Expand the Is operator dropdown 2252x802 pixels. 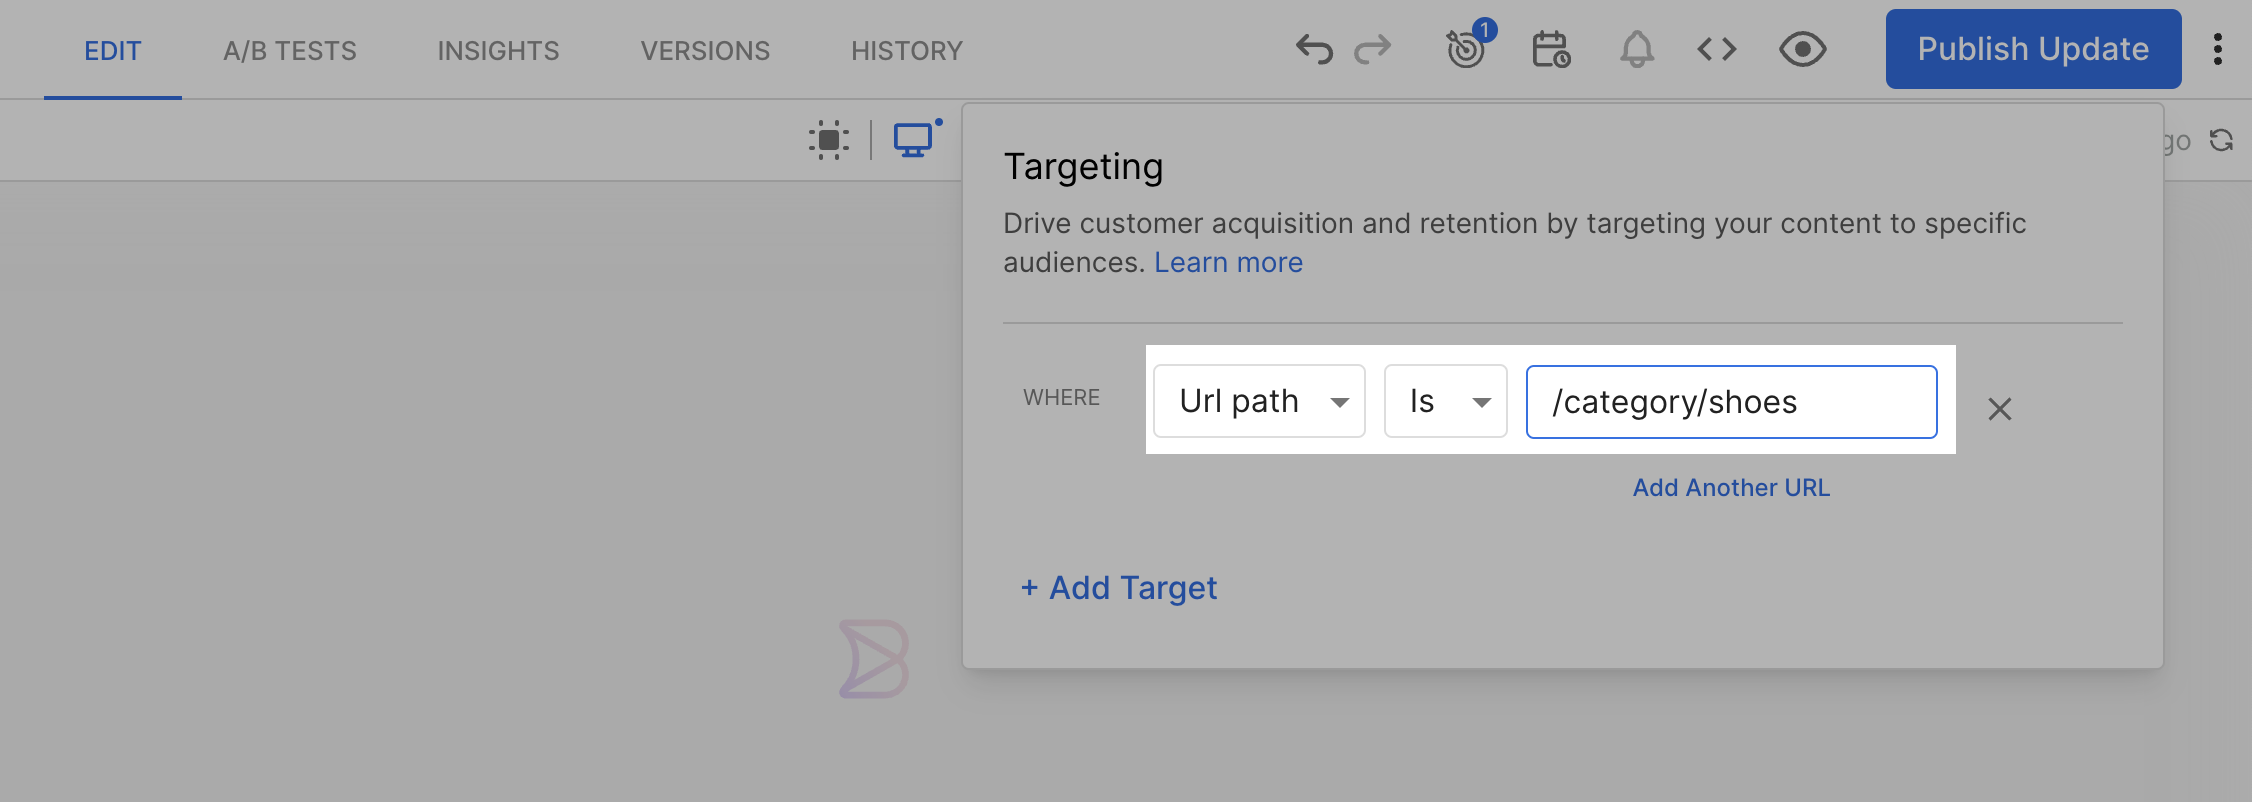coord(1445,401)
